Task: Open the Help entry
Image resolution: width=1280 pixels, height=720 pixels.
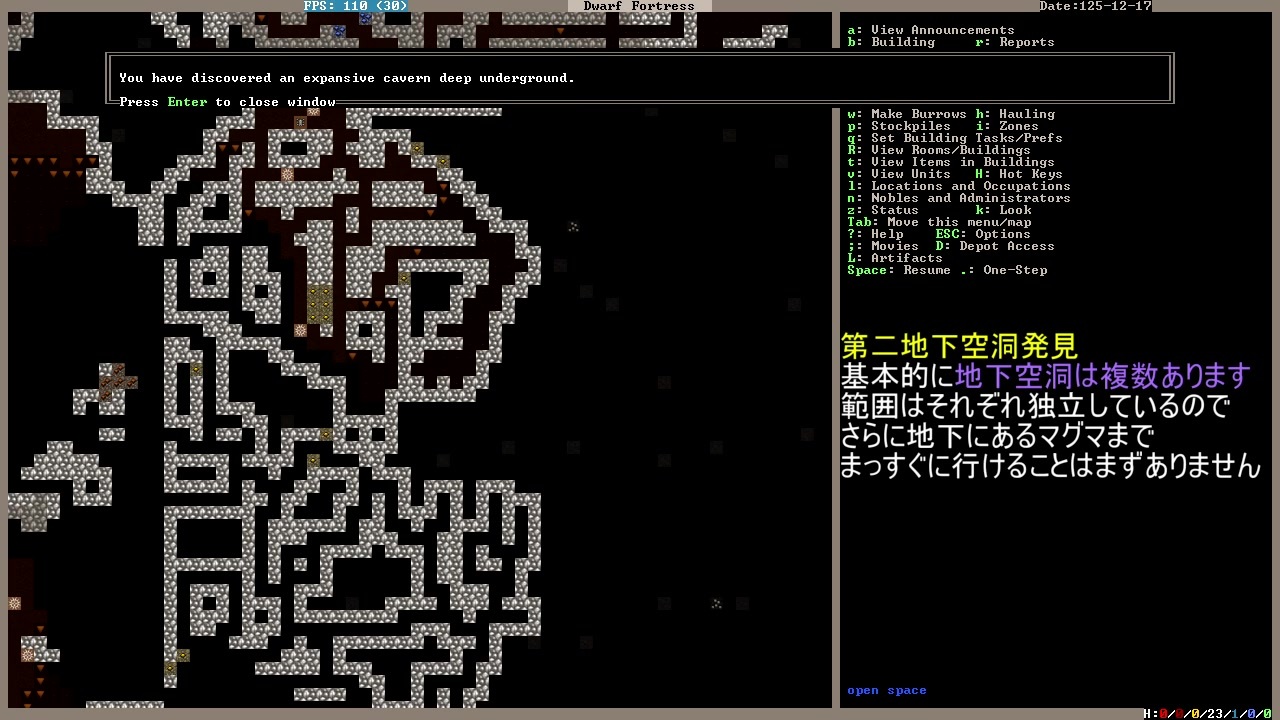Action: 875,234
